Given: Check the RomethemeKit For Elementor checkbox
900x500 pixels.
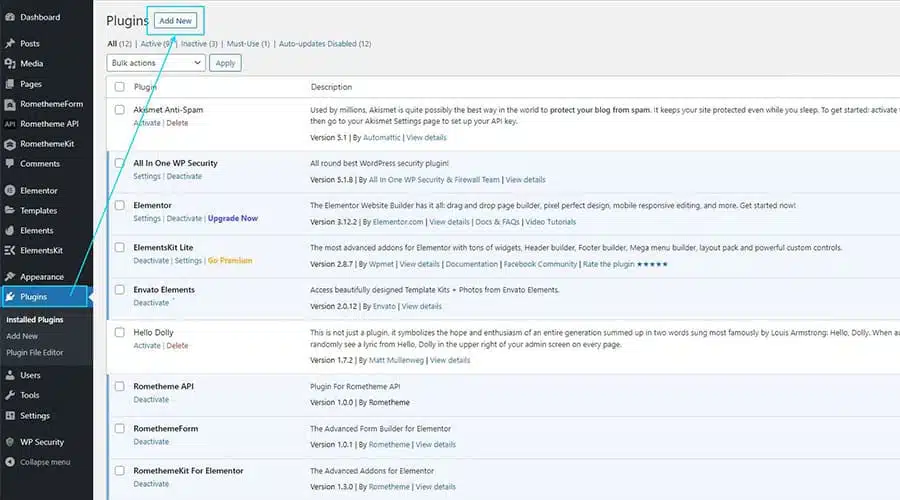Looking at the screenshot, I should 119,471.
